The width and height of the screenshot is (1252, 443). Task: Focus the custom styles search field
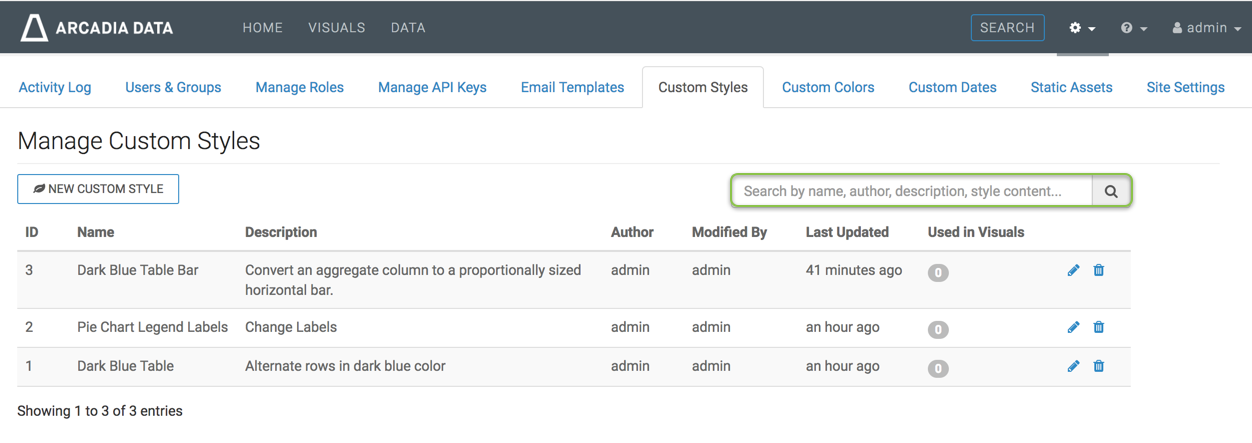click(913, 191)
